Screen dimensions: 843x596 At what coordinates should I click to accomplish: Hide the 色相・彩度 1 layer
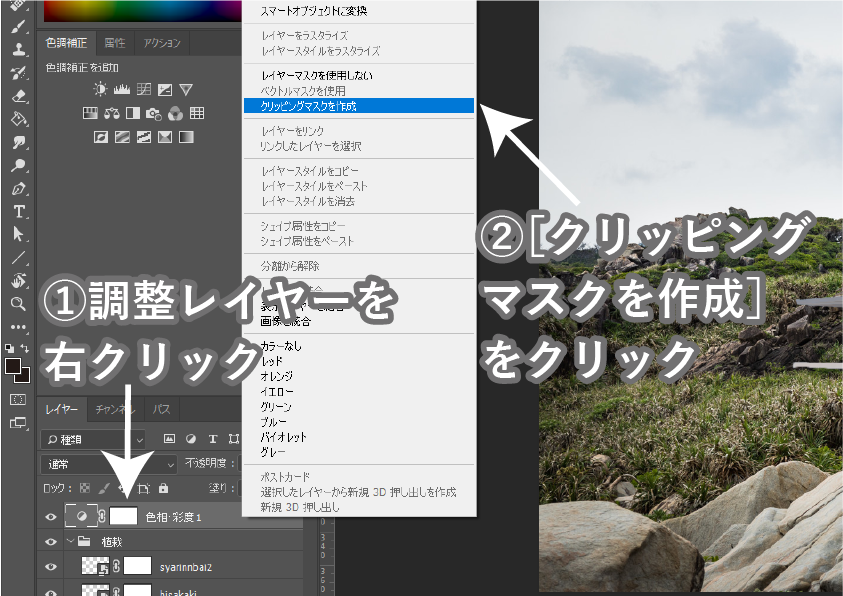[51, 517]
